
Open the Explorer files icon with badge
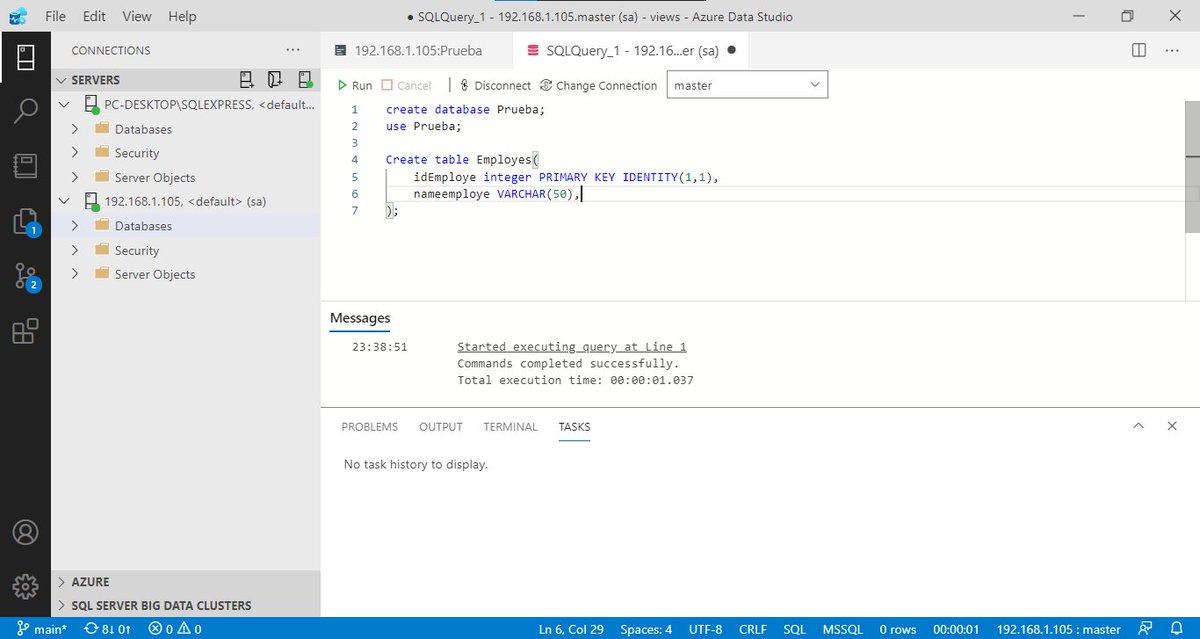[26, 221]
